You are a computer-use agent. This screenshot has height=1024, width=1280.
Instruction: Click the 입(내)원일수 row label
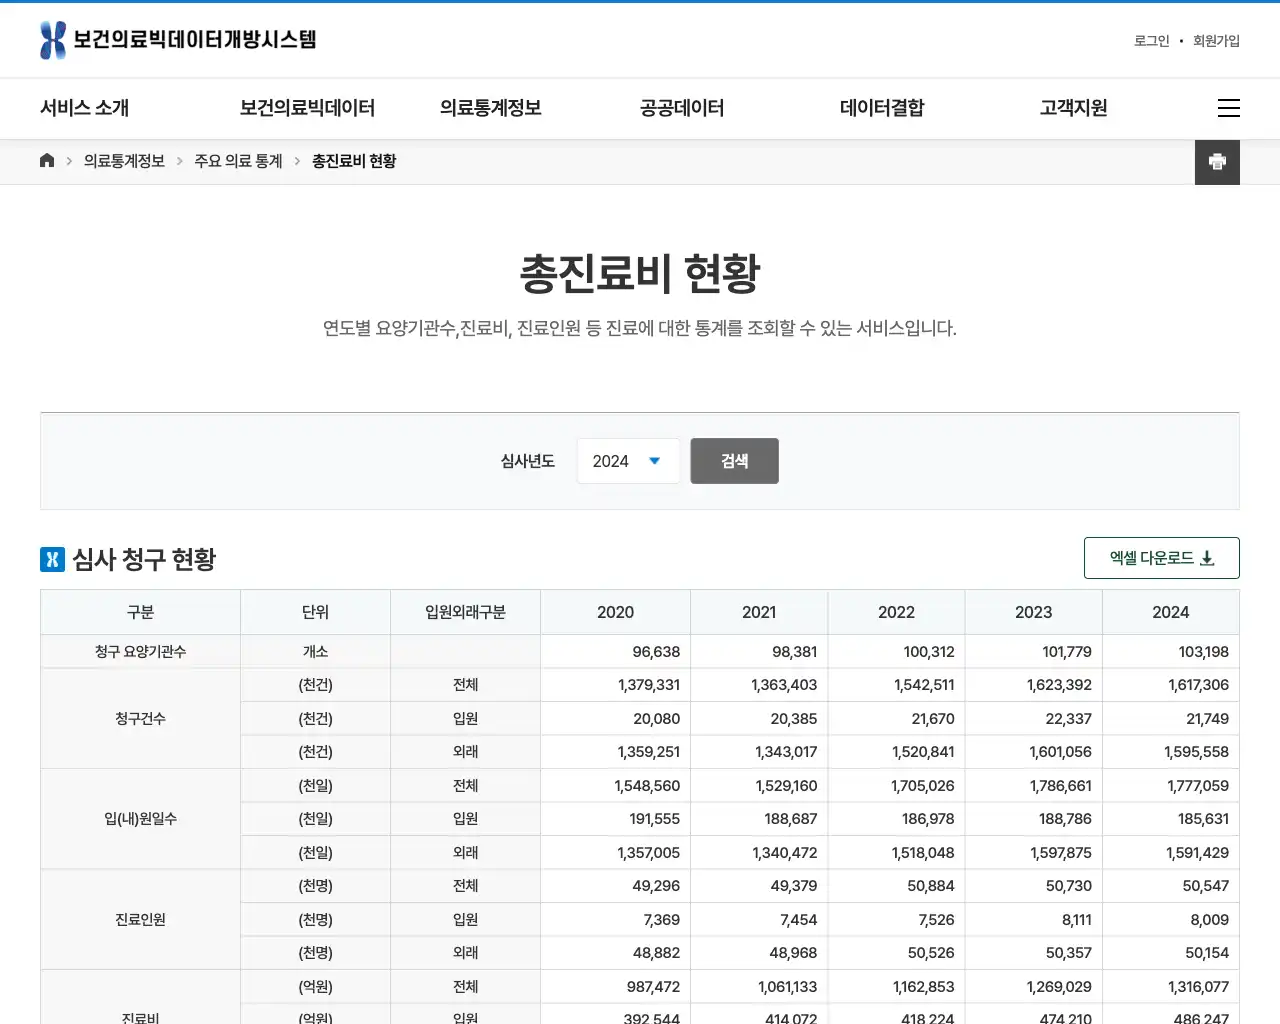[140, 819]
